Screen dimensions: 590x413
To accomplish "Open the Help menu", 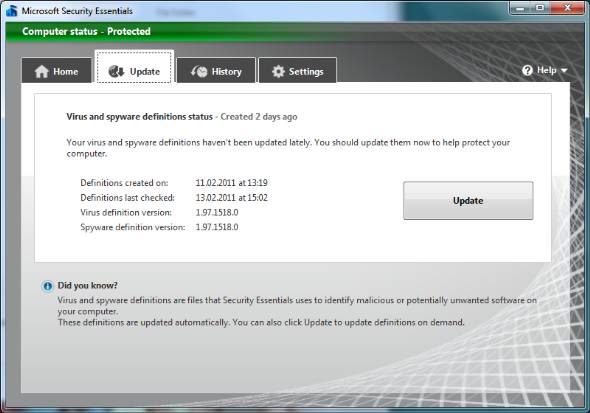I will (x=544, y=70).
